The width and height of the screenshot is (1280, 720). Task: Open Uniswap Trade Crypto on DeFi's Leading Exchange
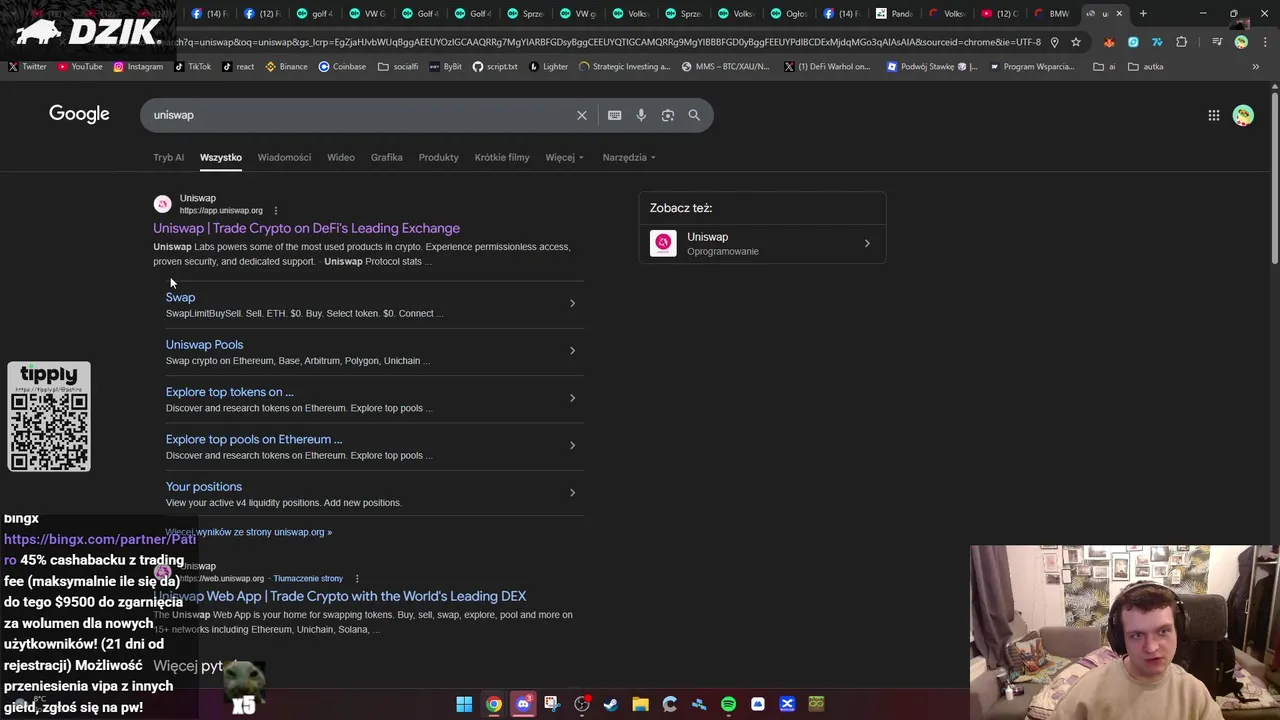(306, 228)
